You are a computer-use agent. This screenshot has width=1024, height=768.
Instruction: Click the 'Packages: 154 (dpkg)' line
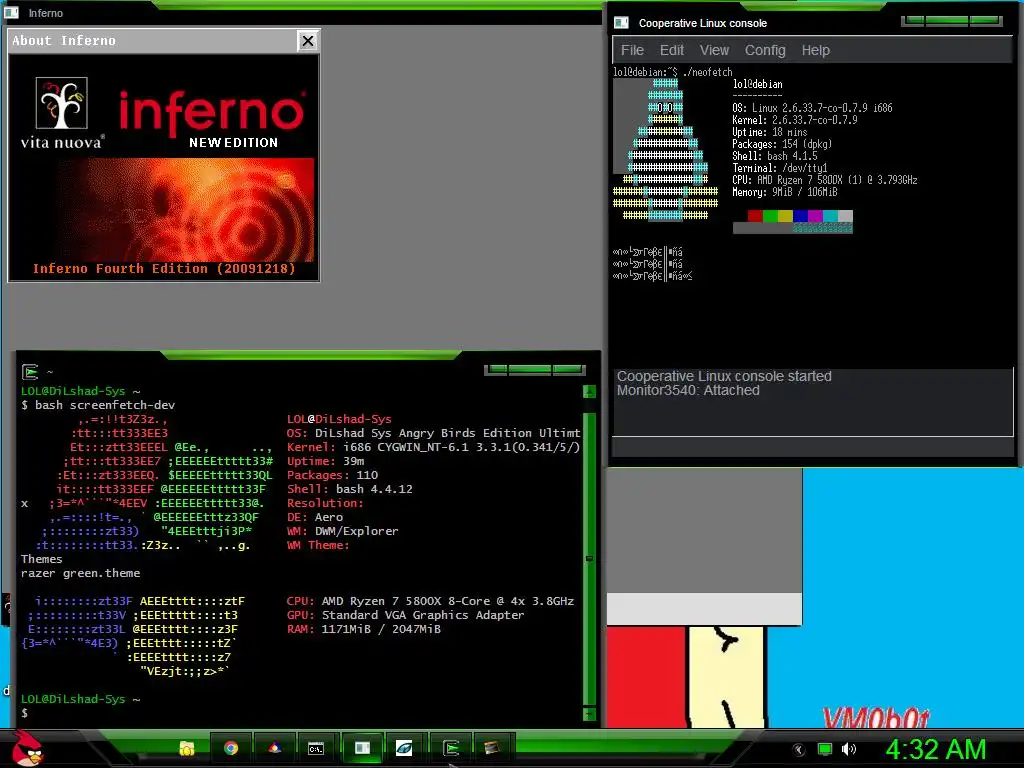tap(782, 144)
